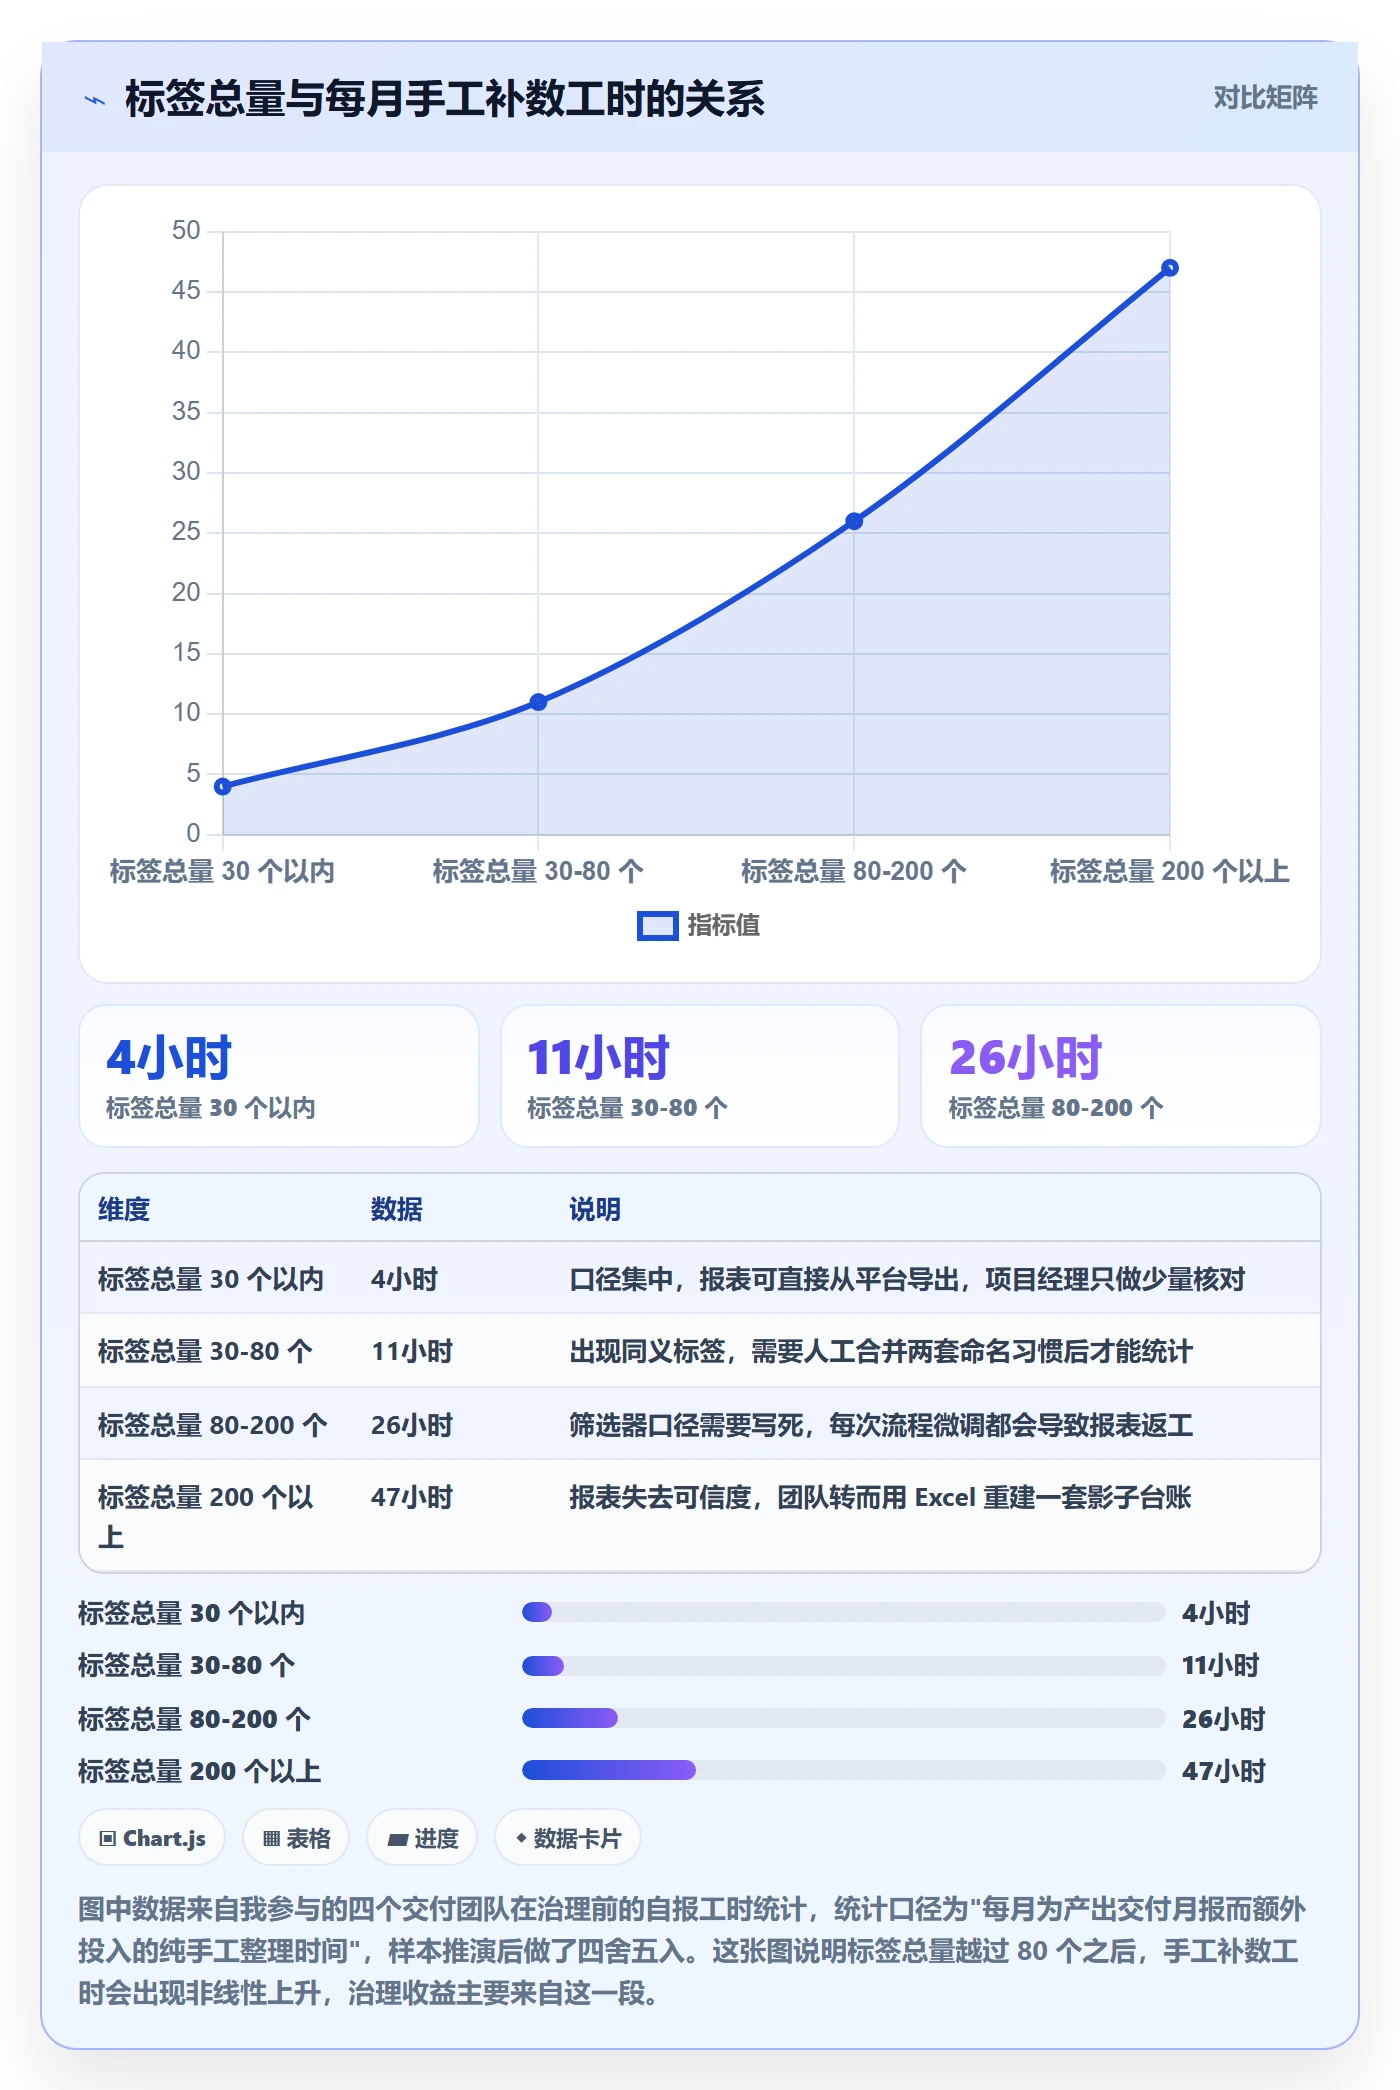Click the Chart.js tag chip
Image resolution: width=1400 pixels, height=2090 pixels.
point(152,1838)
